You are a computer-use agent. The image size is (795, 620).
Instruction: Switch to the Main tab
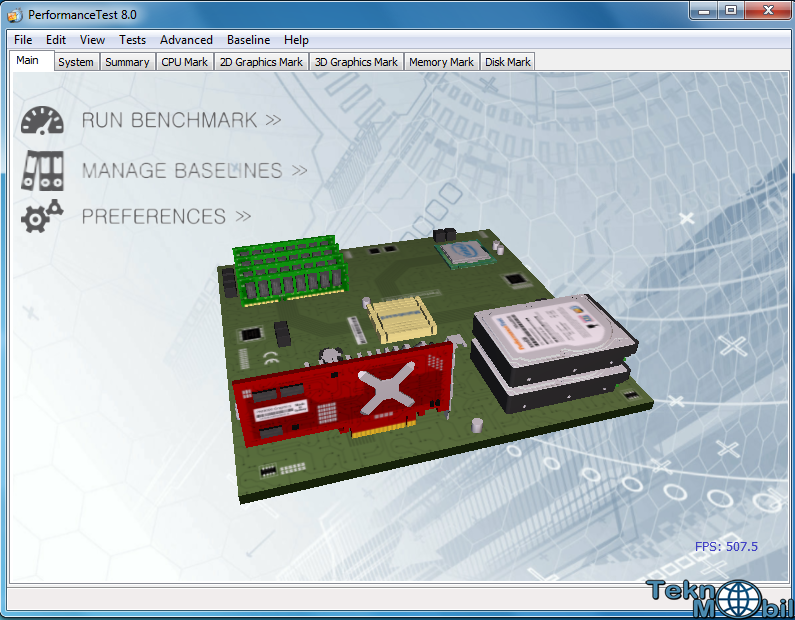coord(31,60)
